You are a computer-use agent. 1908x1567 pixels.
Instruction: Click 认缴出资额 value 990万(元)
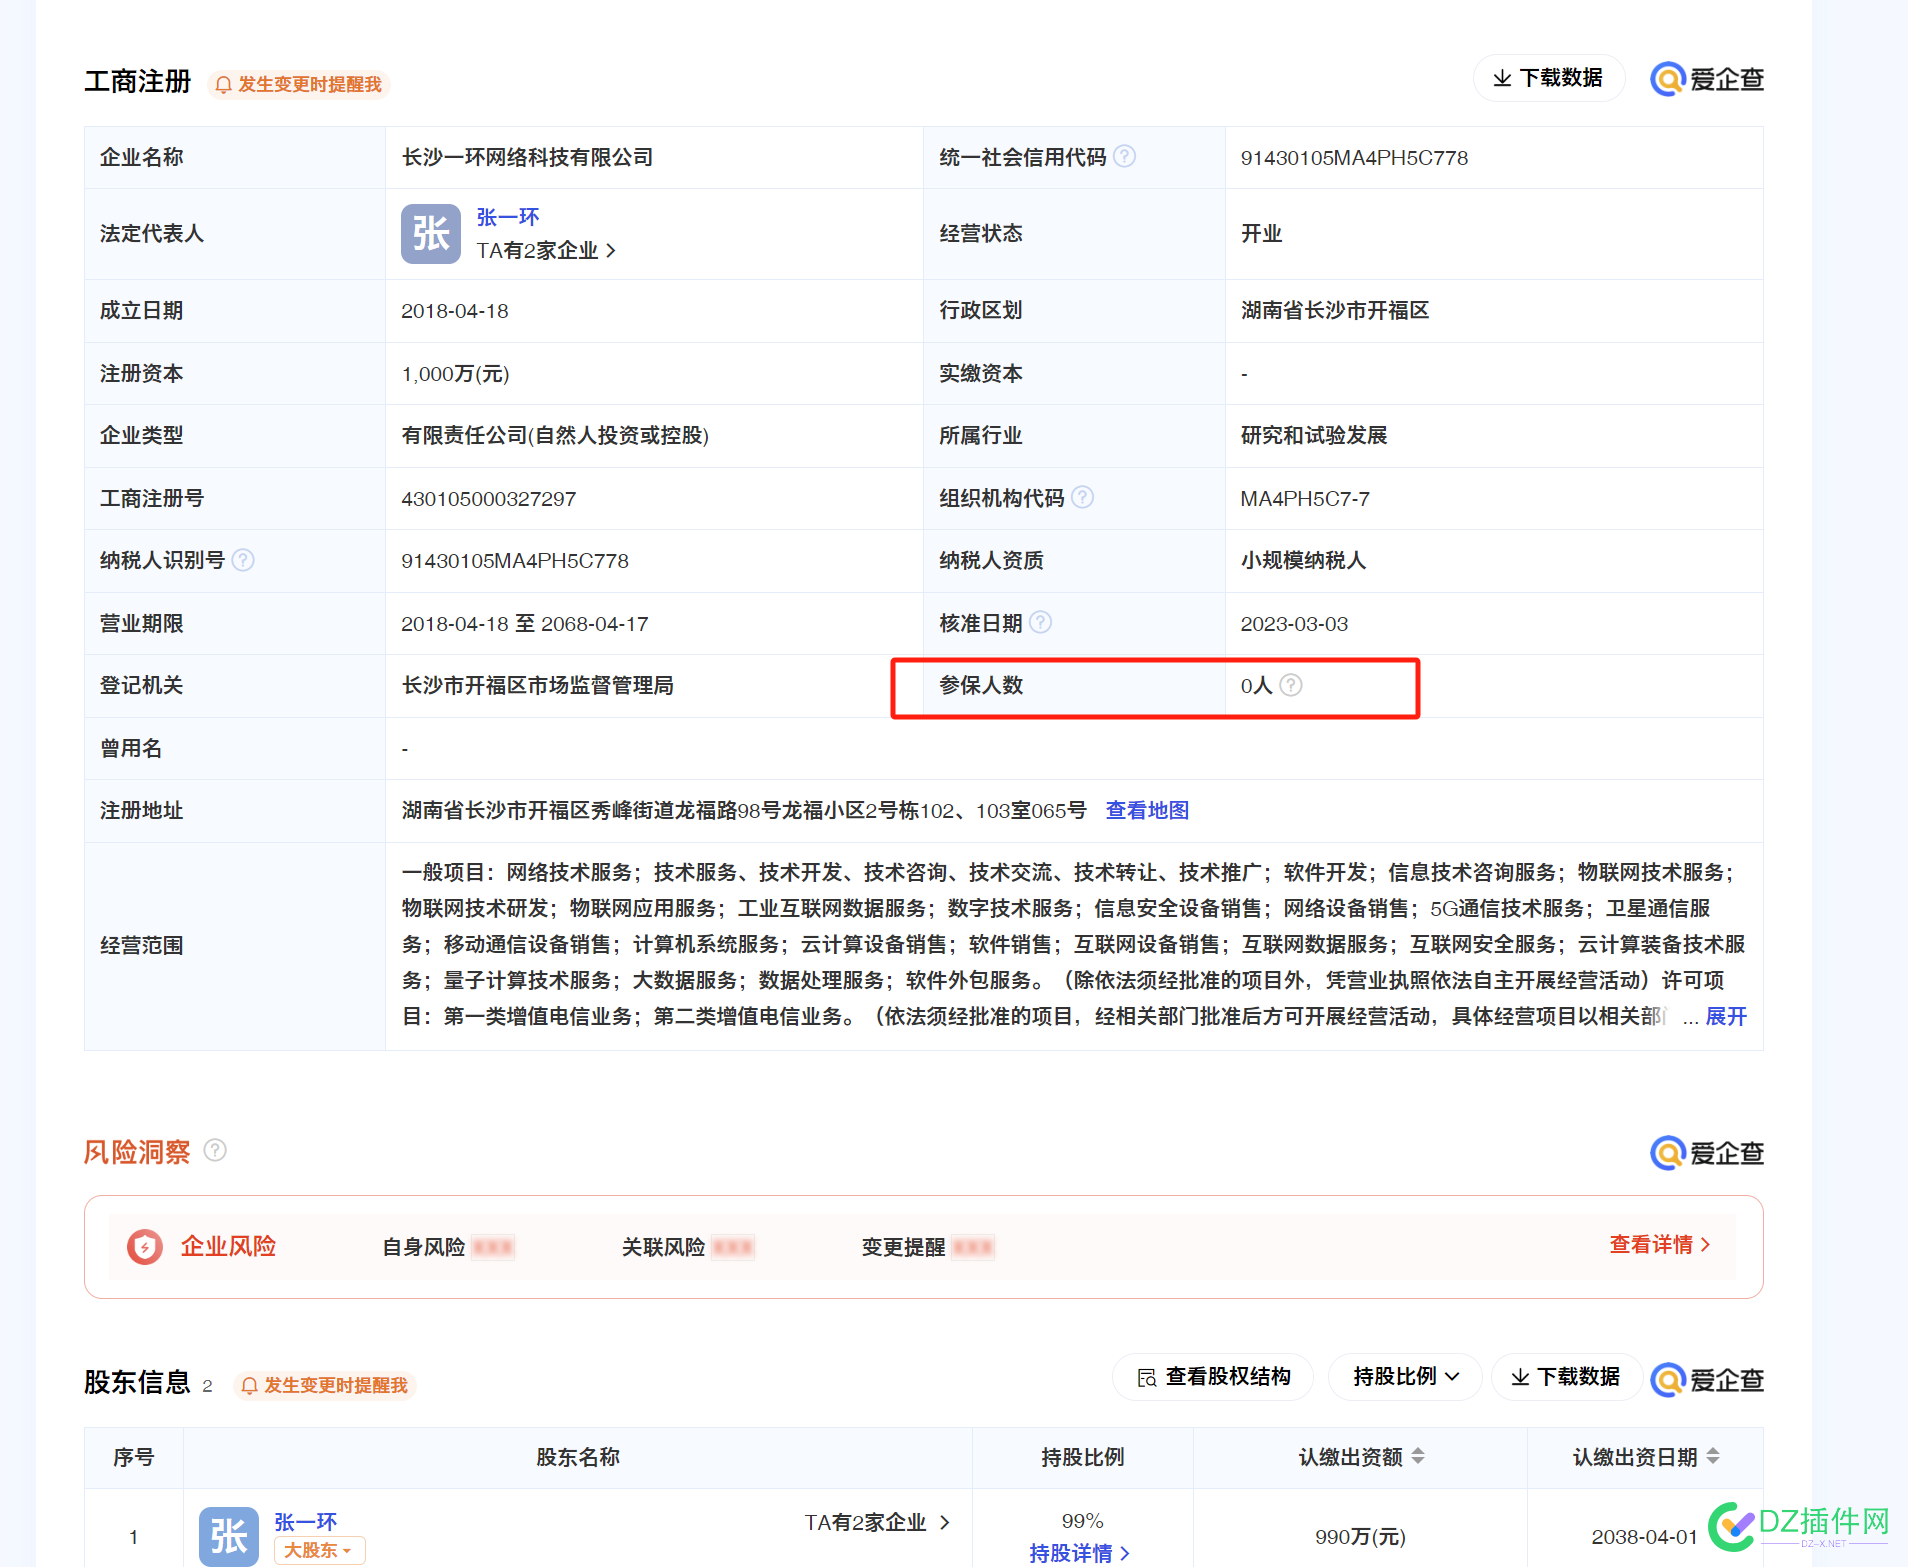coord(1360,1537)
